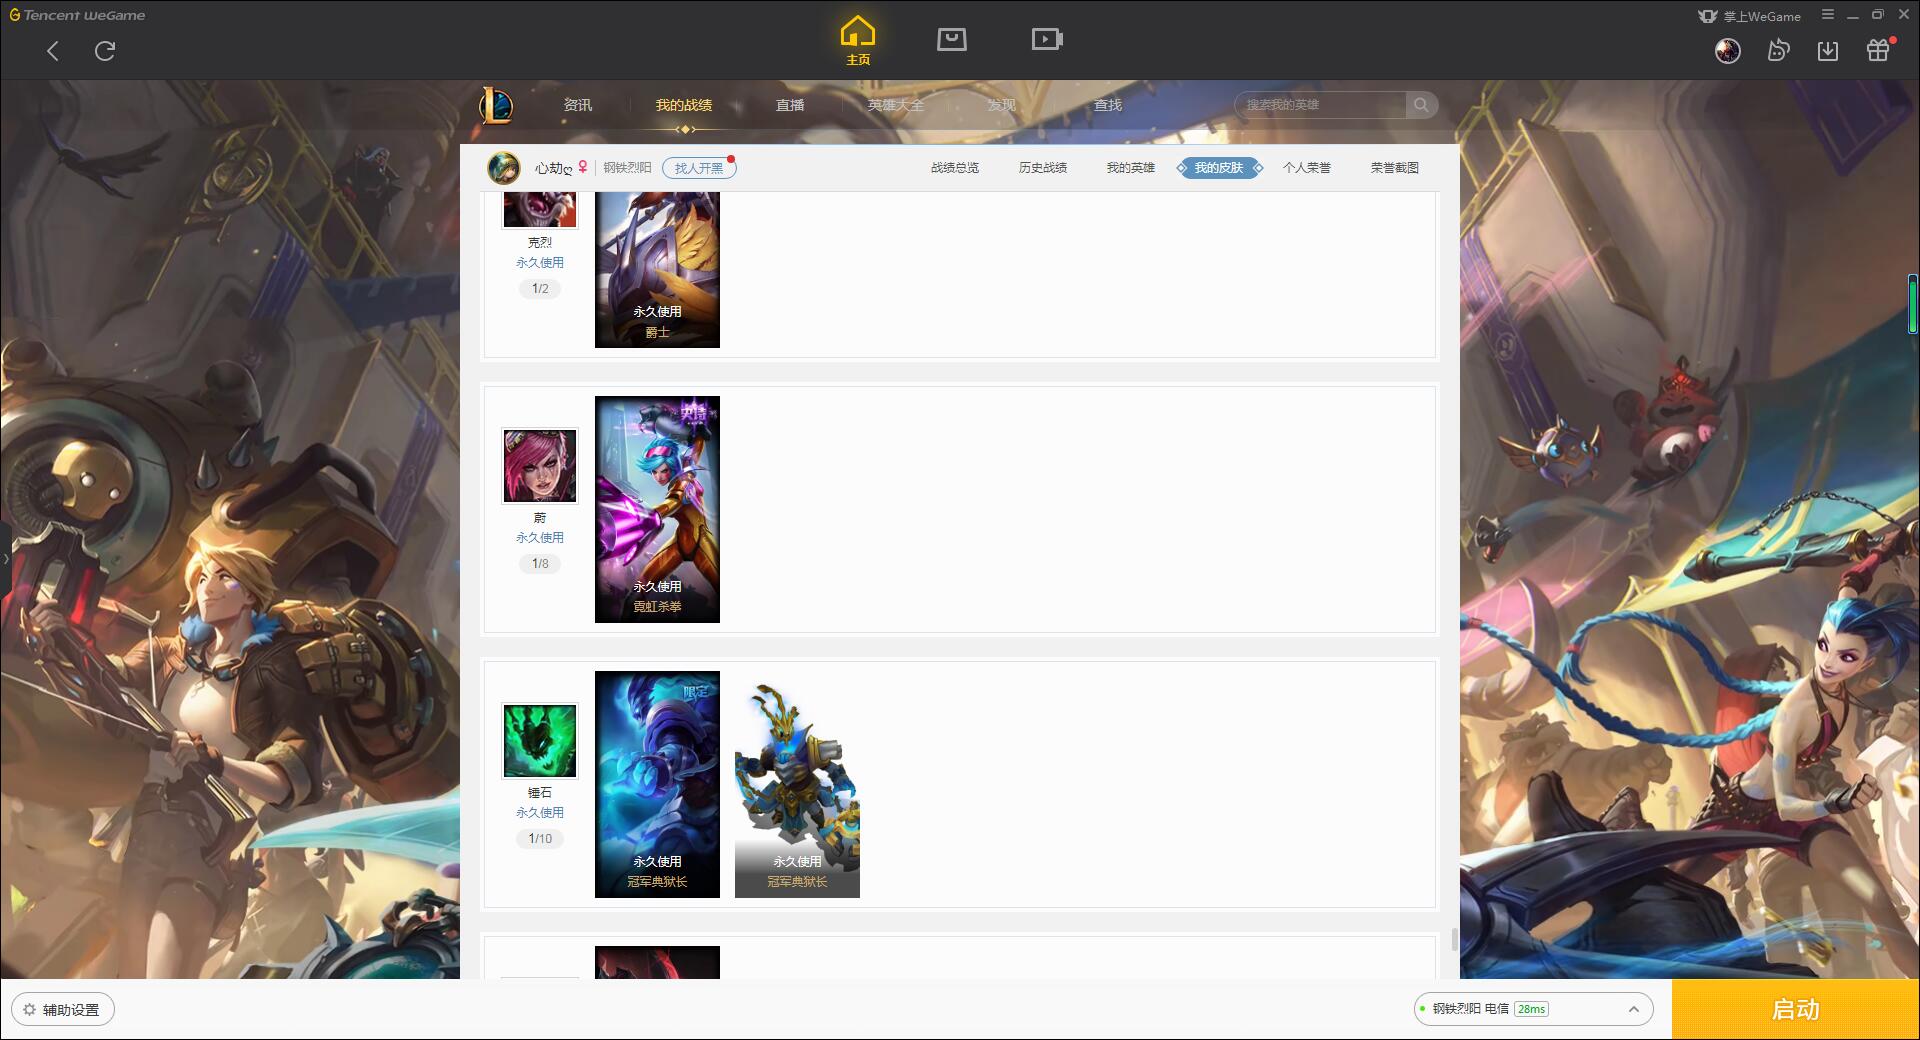The height and width of the screenshot is (1040, 1920).
Task: Expand the 钢铁烈阳 电信 server dropdown
Action: point(1532,1009)
